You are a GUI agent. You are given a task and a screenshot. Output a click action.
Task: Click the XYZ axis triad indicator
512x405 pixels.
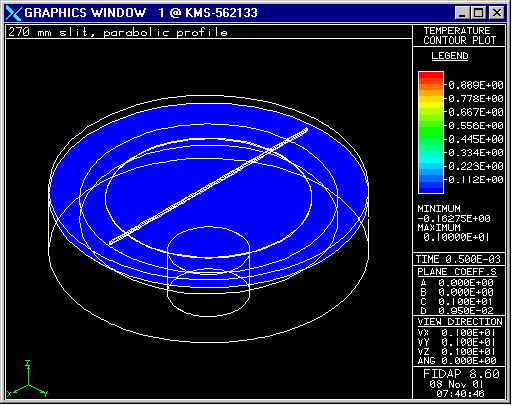(28, 379)
